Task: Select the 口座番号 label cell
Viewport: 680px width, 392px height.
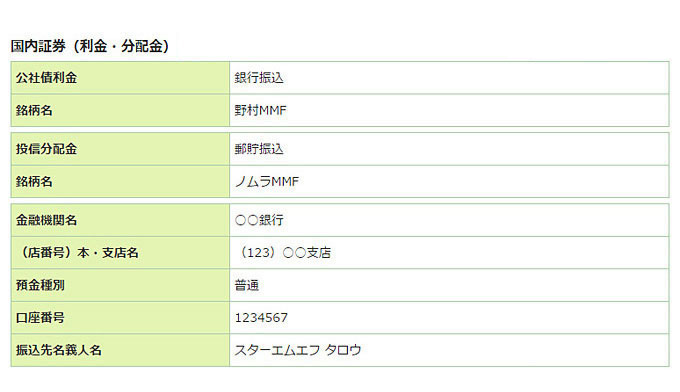Action: pos(120,318)
